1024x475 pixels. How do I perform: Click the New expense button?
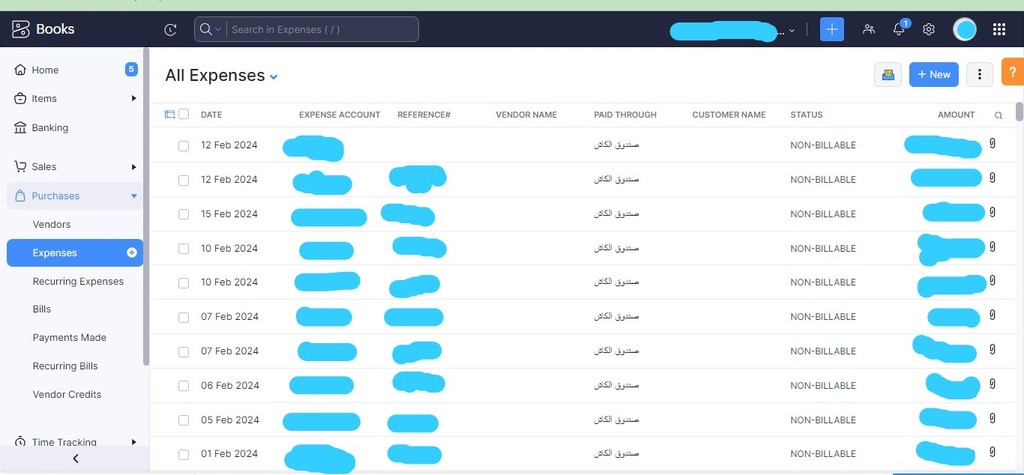[x=934, y=74]
